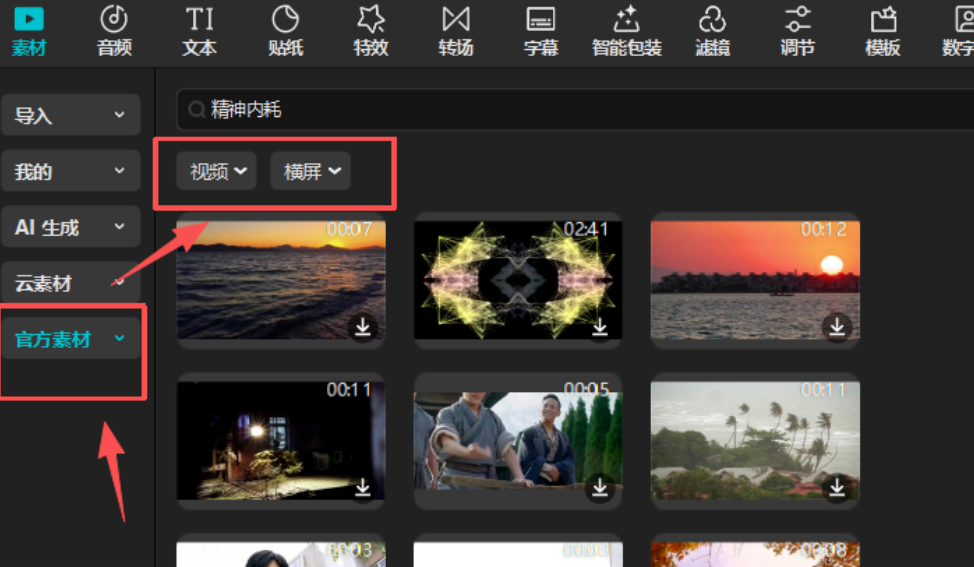This screenshot has width=974, height=567.
Task: Open the 调节 (Adjust) sliders icon
Action: pos(797,19)
